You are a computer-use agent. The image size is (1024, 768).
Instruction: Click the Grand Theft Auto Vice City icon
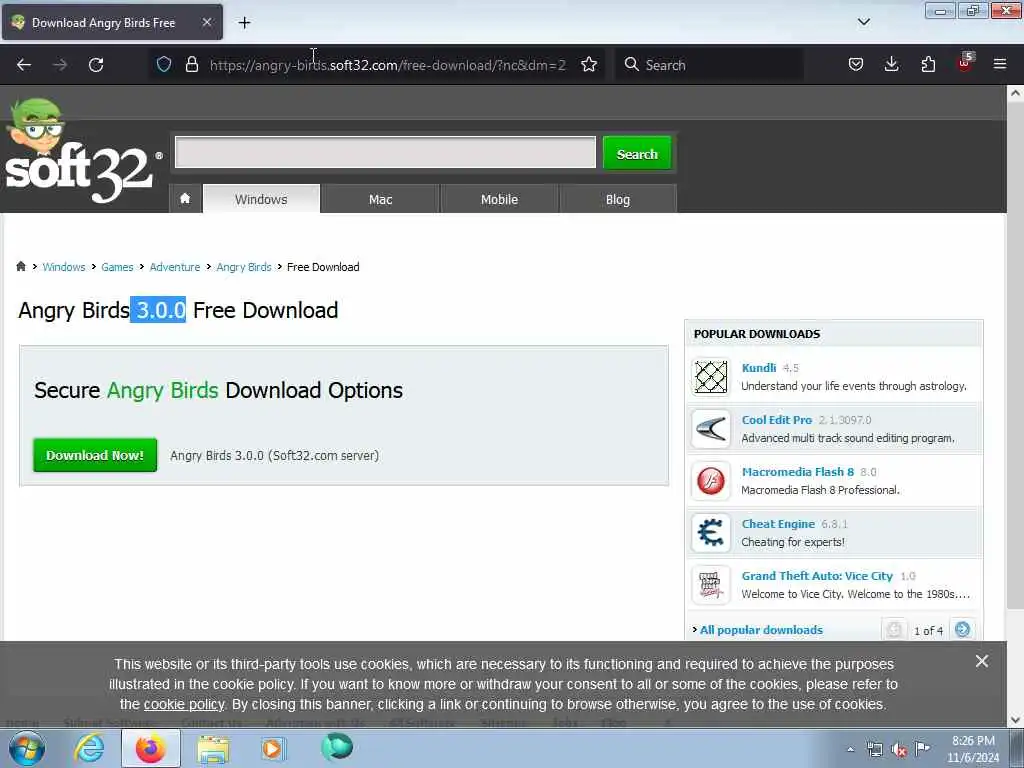[711, 585]
